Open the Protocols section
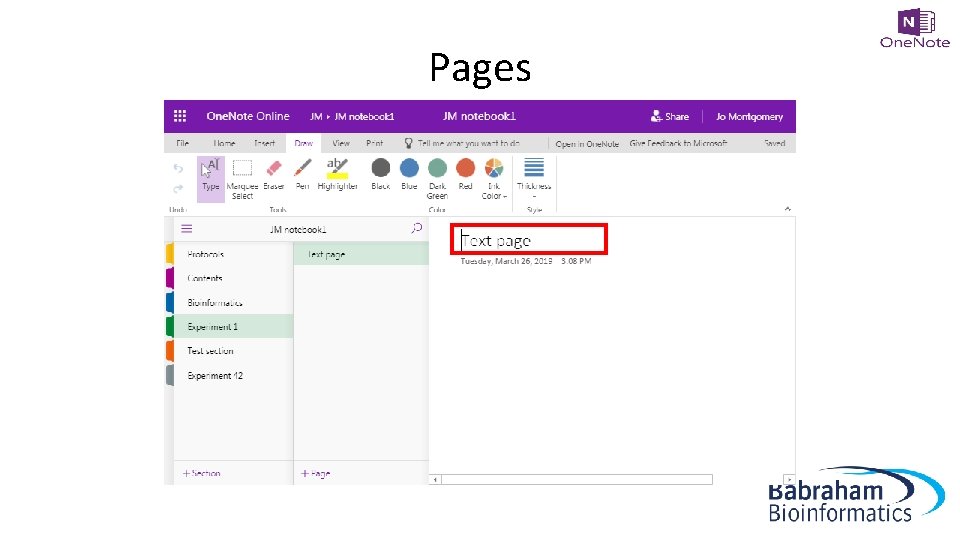The height and width of the screenshot is (540, 960). click(x=233, y=254)
